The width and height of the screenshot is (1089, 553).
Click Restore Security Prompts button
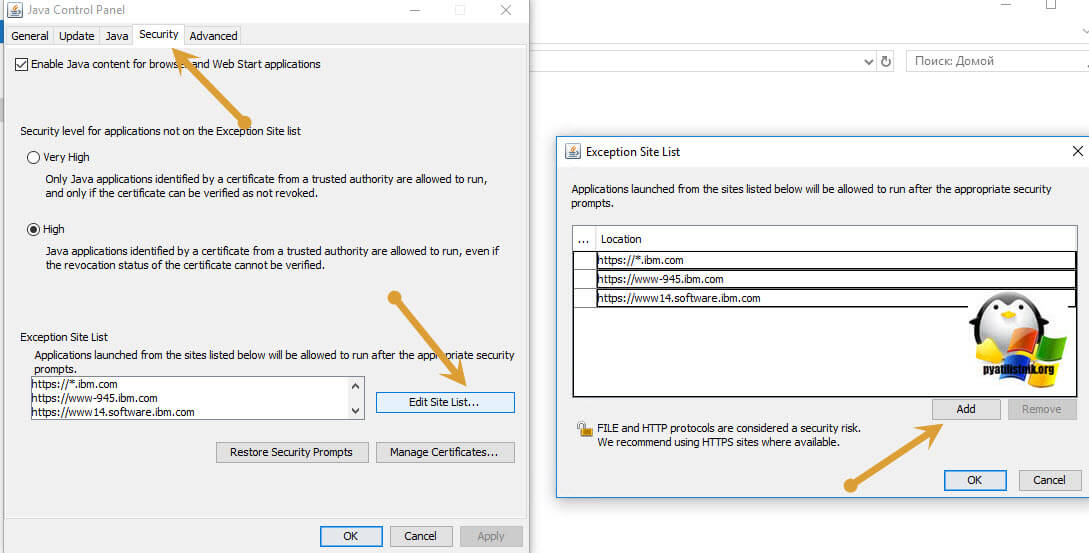(x=291, y=452)
